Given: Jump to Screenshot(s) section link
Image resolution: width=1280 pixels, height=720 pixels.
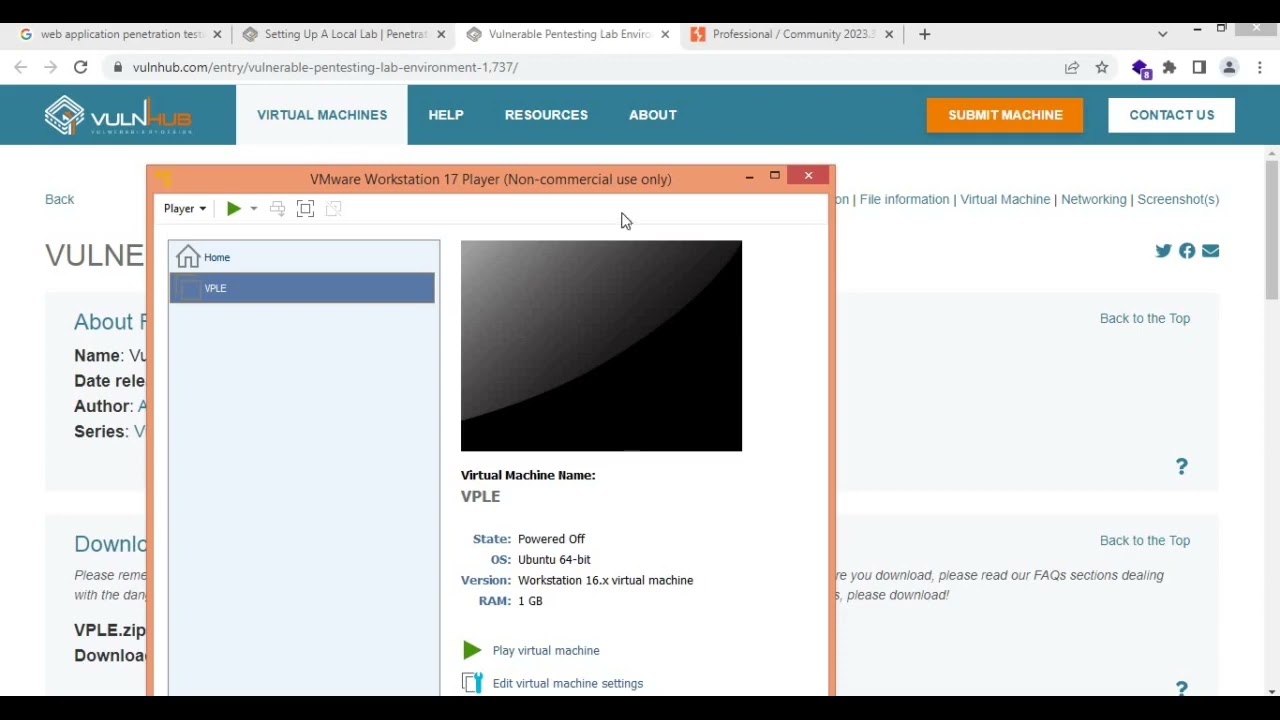Looking at the screenshot, I should point(1178,199).
